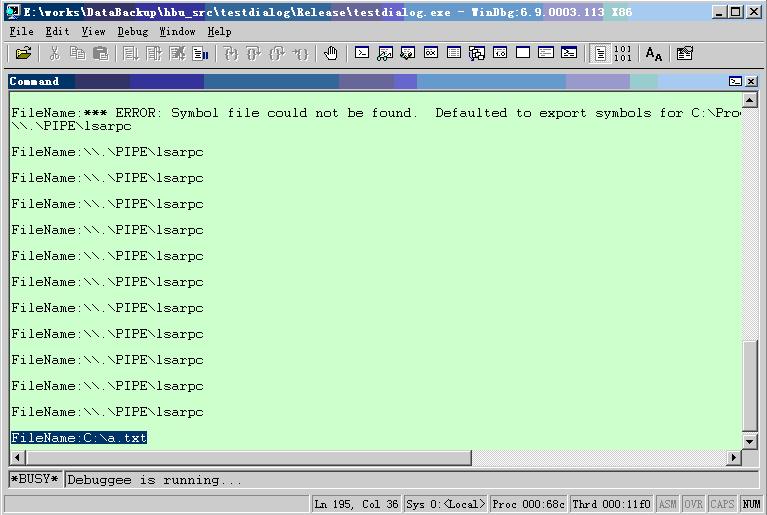Click the Stop Debugging toolbar icon
Viewport: 767px width, 515px height.
177,53
